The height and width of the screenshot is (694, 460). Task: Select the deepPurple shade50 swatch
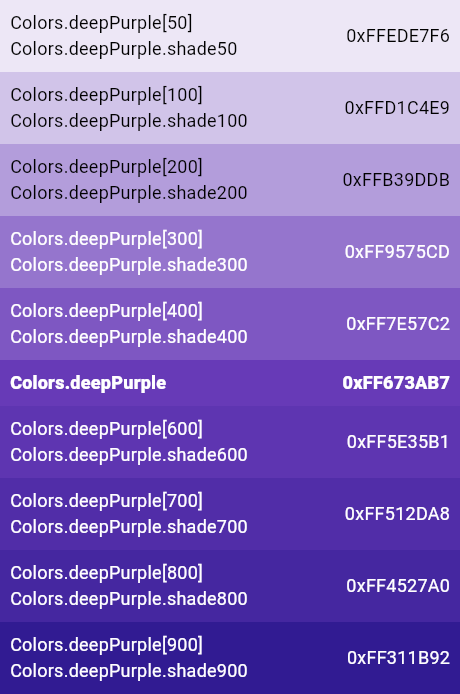pyautogui.click(x=230, y=36)
